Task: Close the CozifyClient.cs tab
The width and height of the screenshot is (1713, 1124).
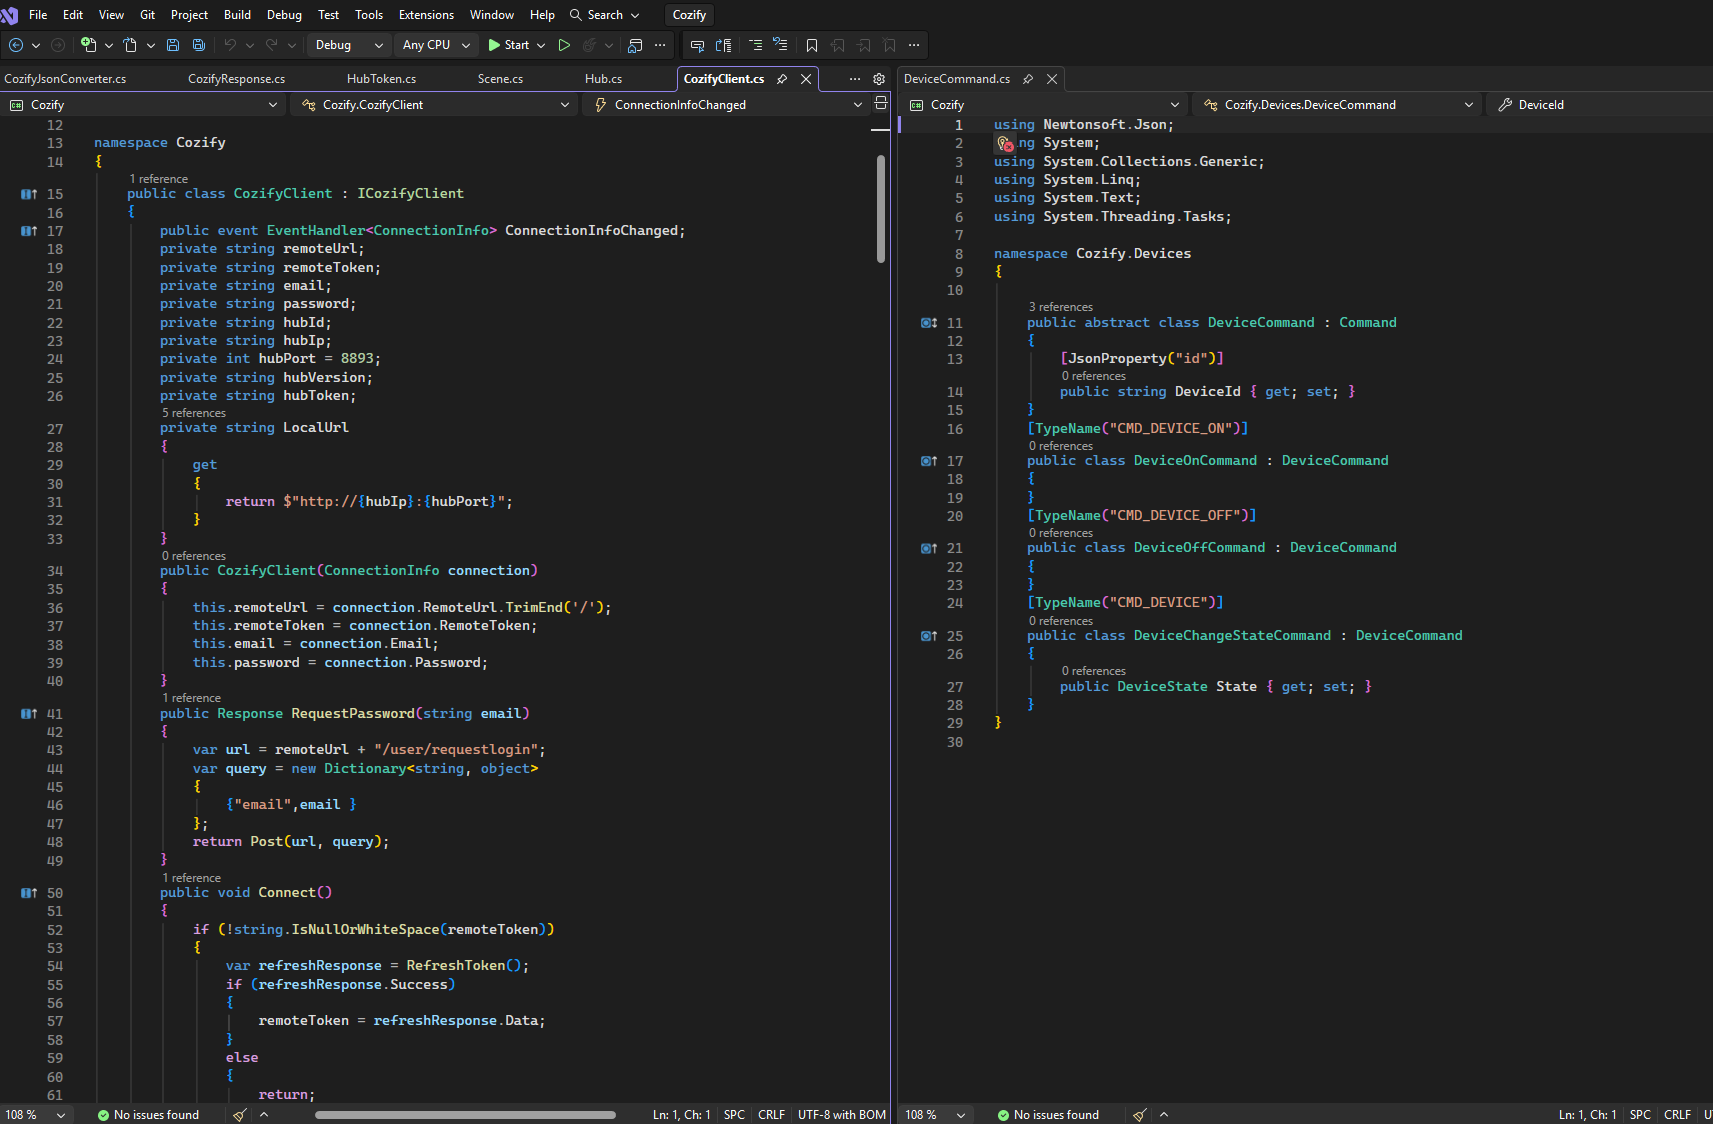Action: 806,79
